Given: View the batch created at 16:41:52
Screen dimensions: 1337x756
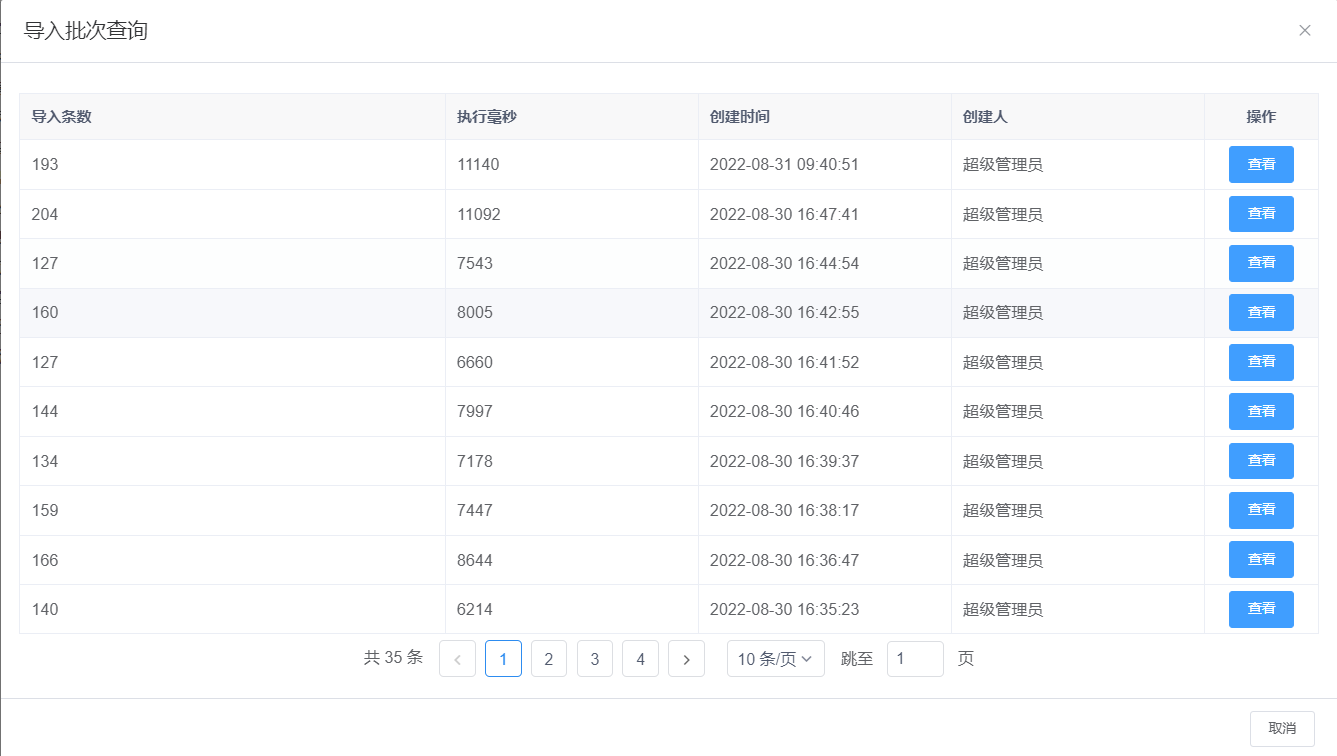Looking at the screenshot, I should point(1260,362).
